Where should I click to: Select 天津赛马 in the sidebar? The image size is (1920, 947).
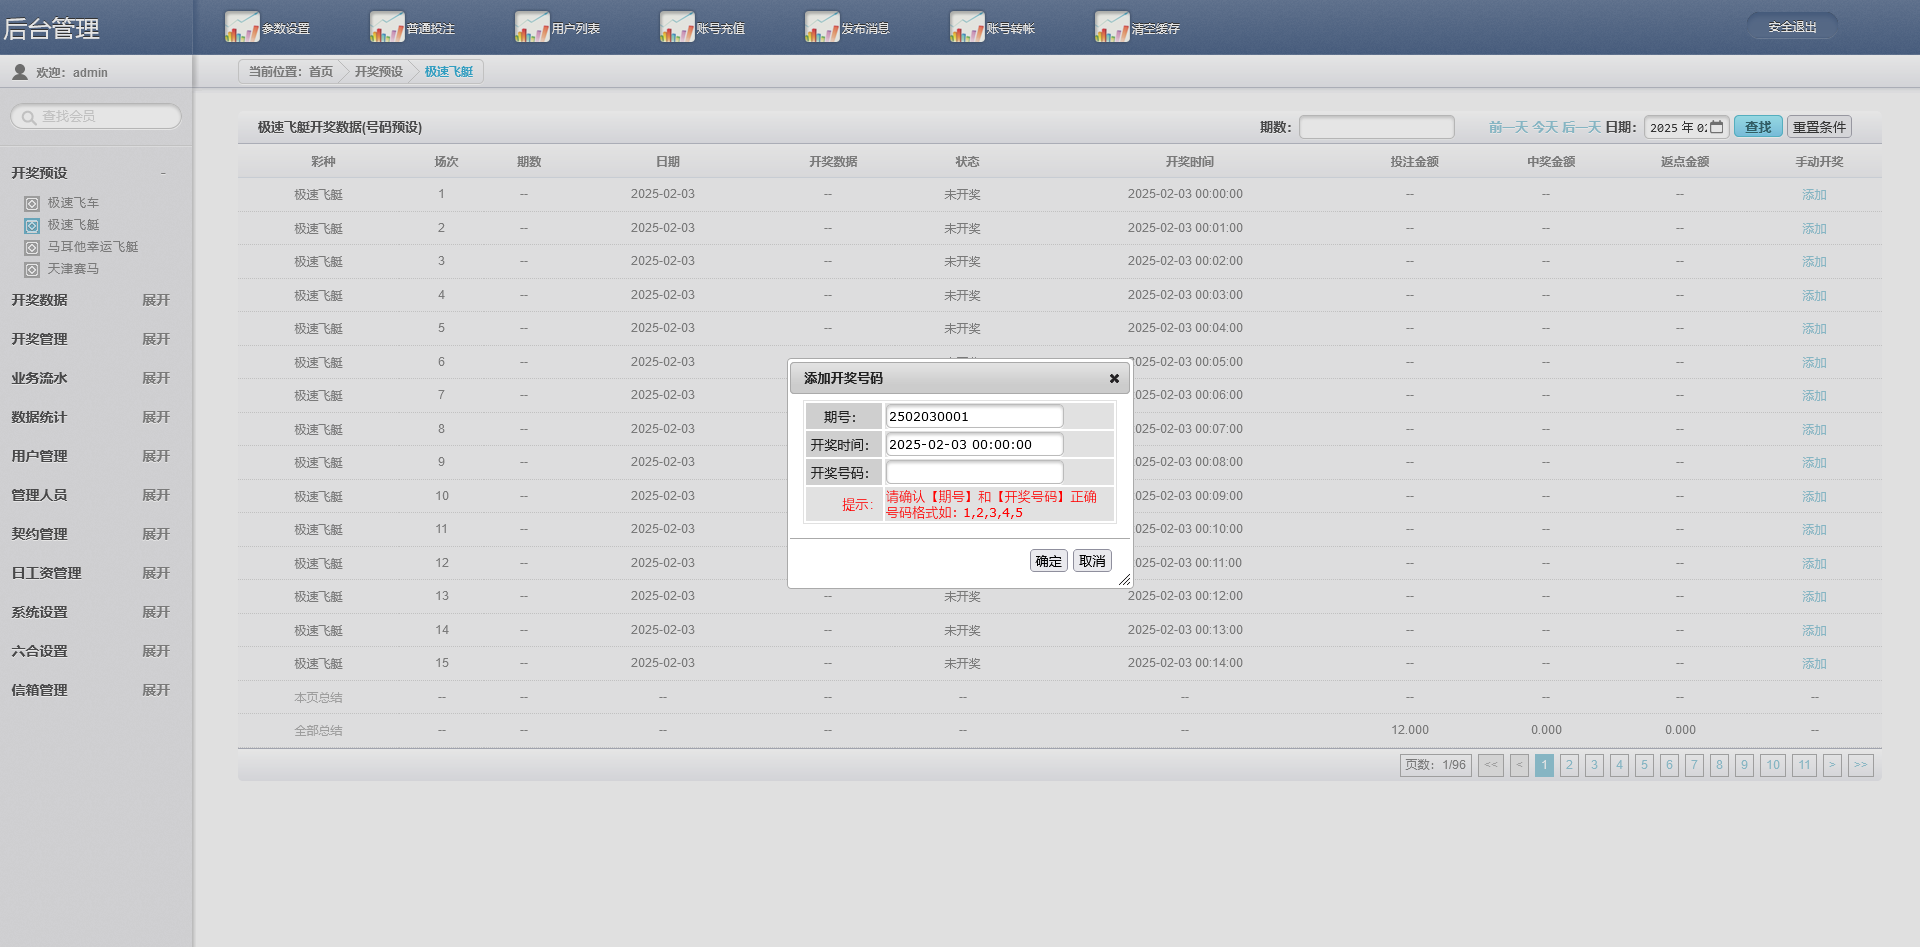coord(73,269)
